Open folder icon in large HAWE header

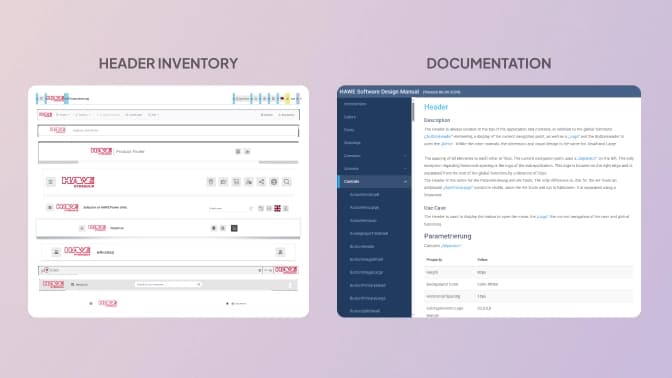pyautogui.click(x=223, y=182)
